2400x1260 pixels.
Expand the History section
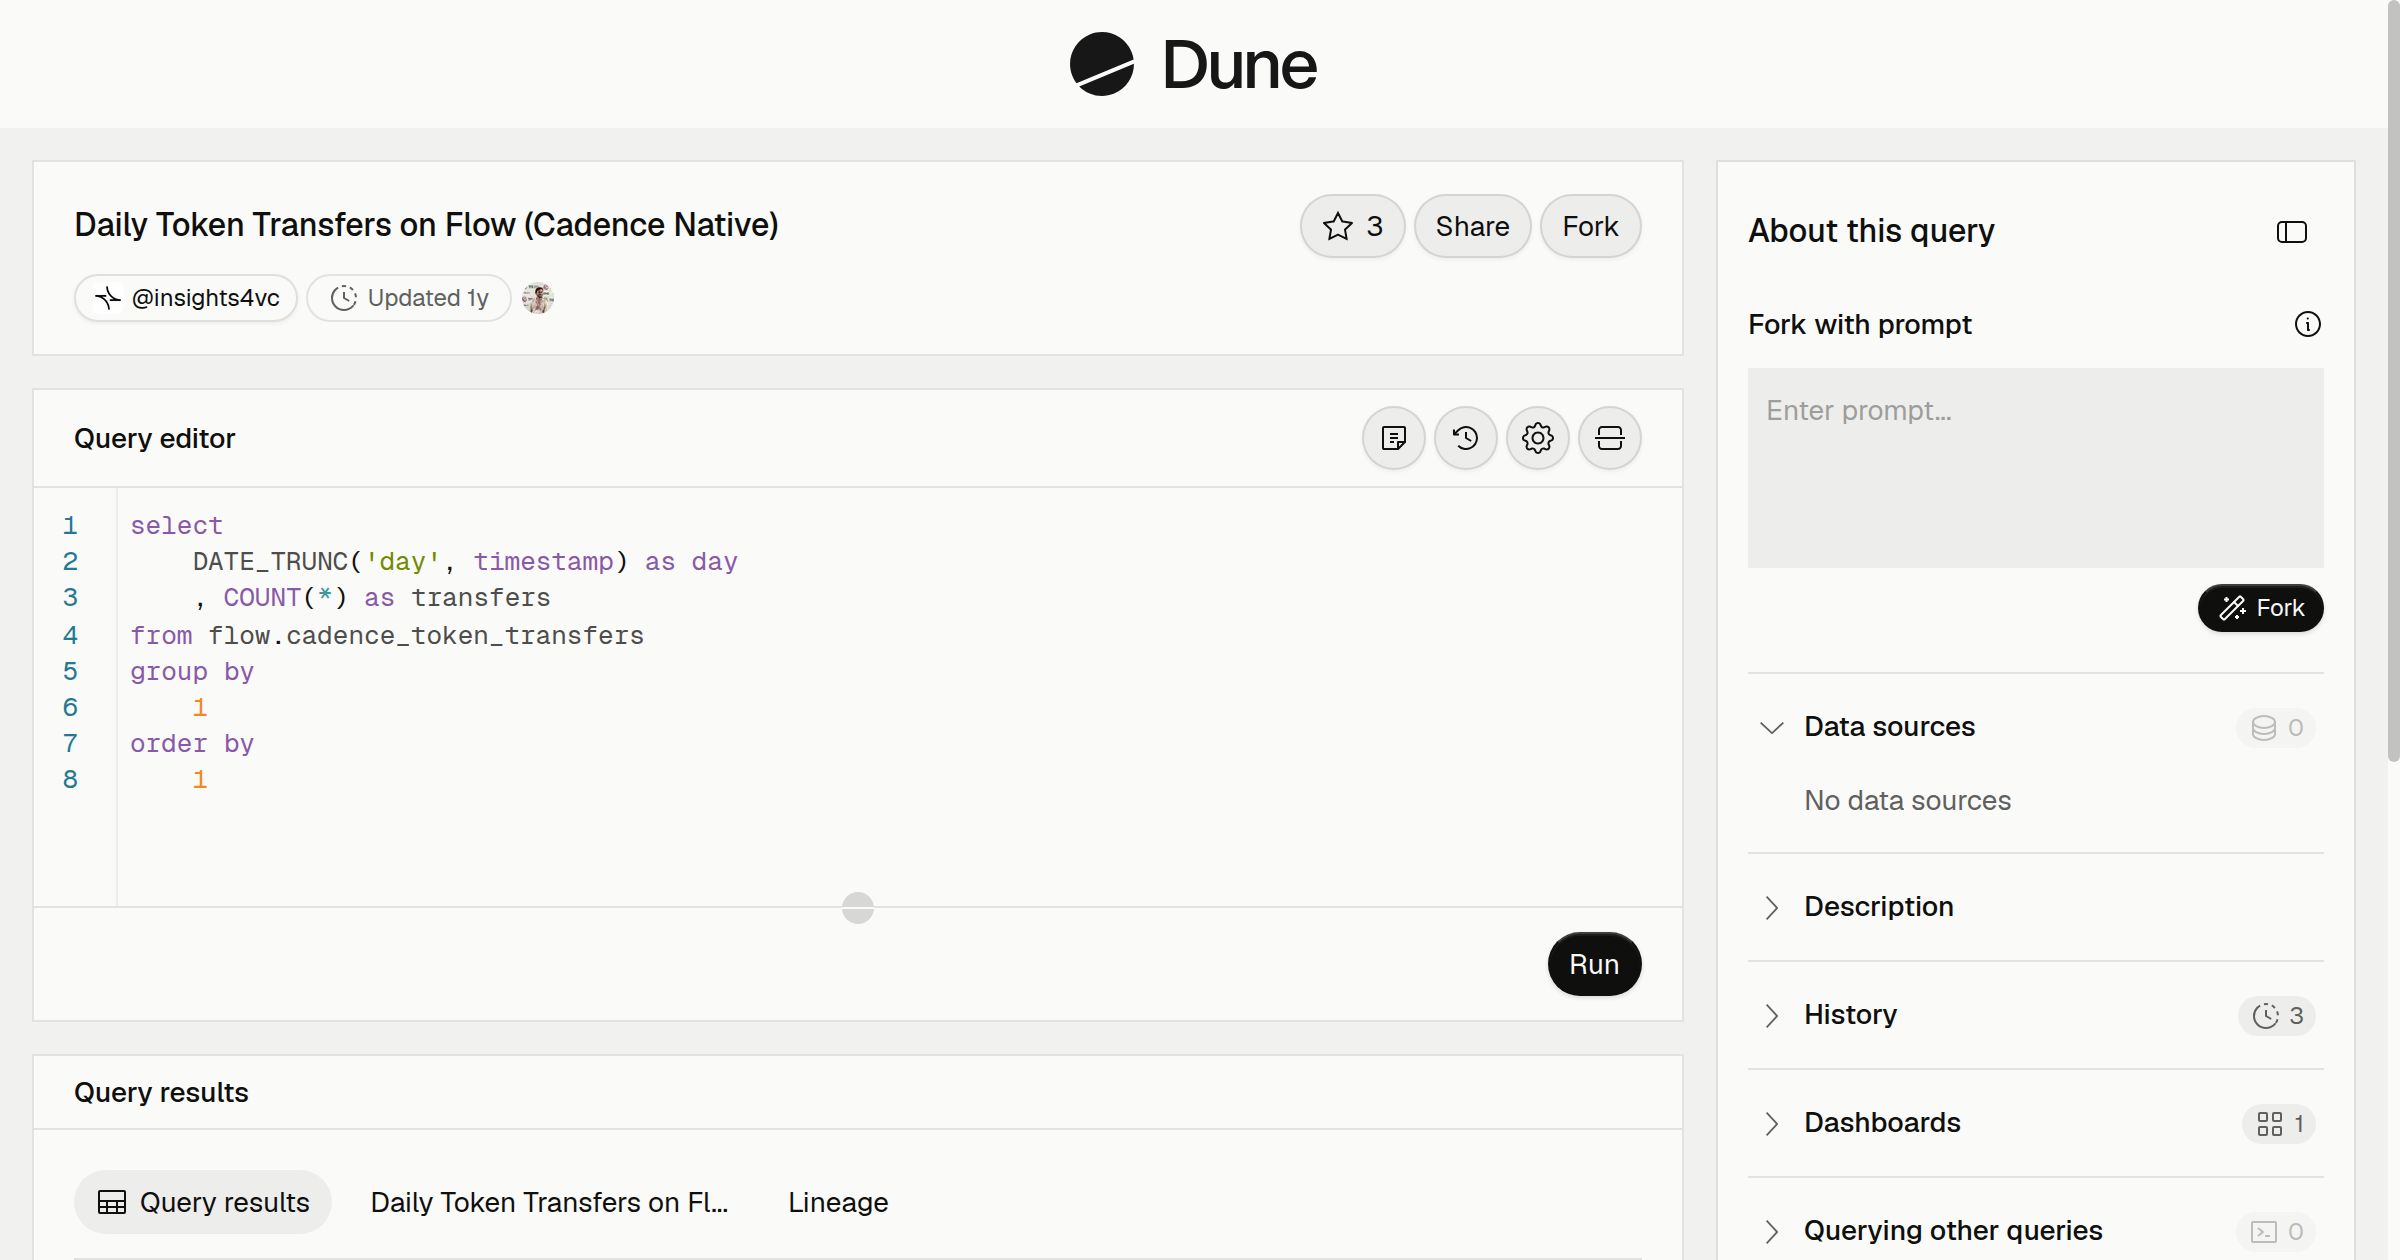2036,1015
